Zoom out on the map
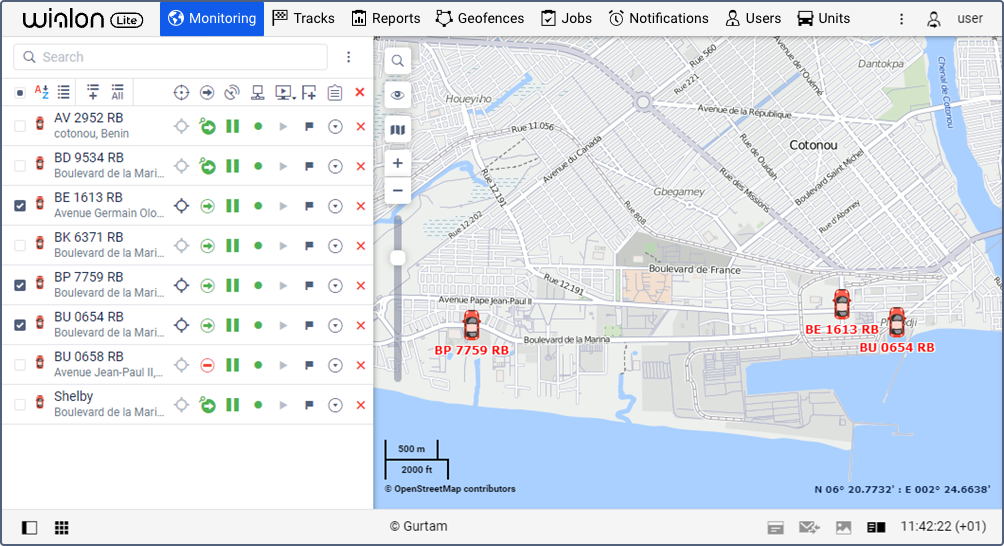The width and height of the screenshot is (1004, 546). click(x=398, y=190)
